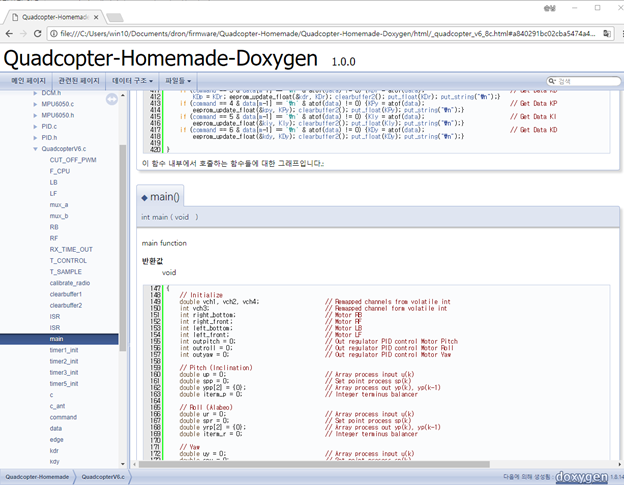The width and height of the screenshot is (624, 485).
Task: Click the search magnifier icon
Action: tap(552, 81)
